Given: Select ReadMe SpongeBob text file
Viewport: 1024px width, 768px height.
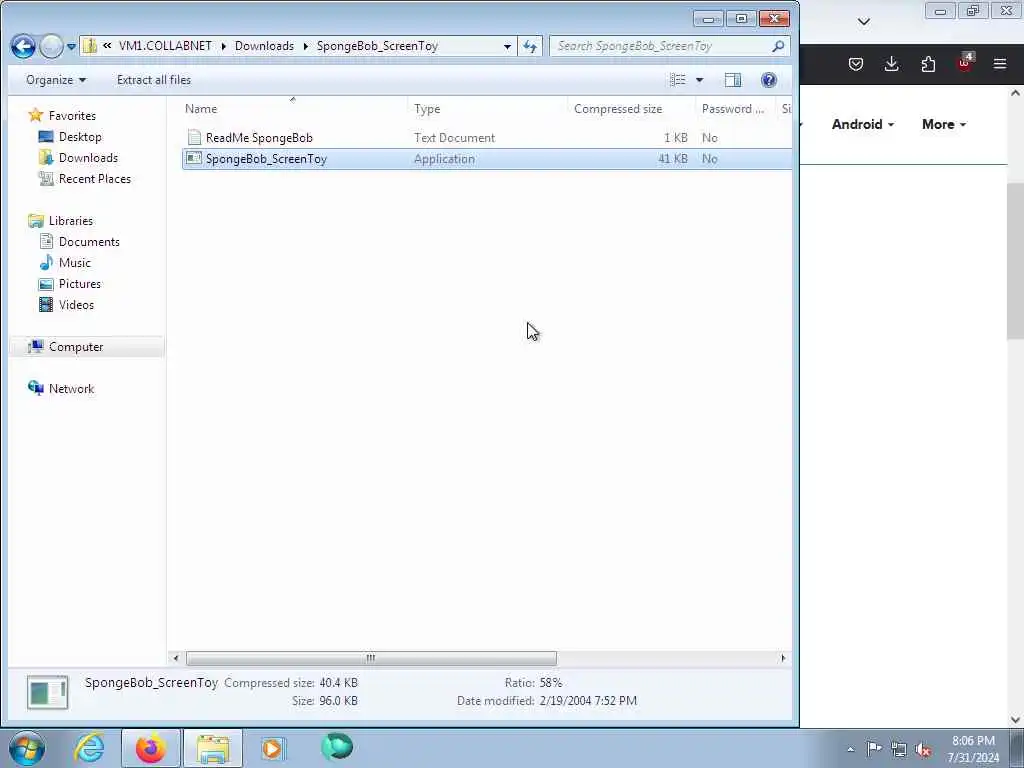Looking at the screenshot, I should click(259, 138).
